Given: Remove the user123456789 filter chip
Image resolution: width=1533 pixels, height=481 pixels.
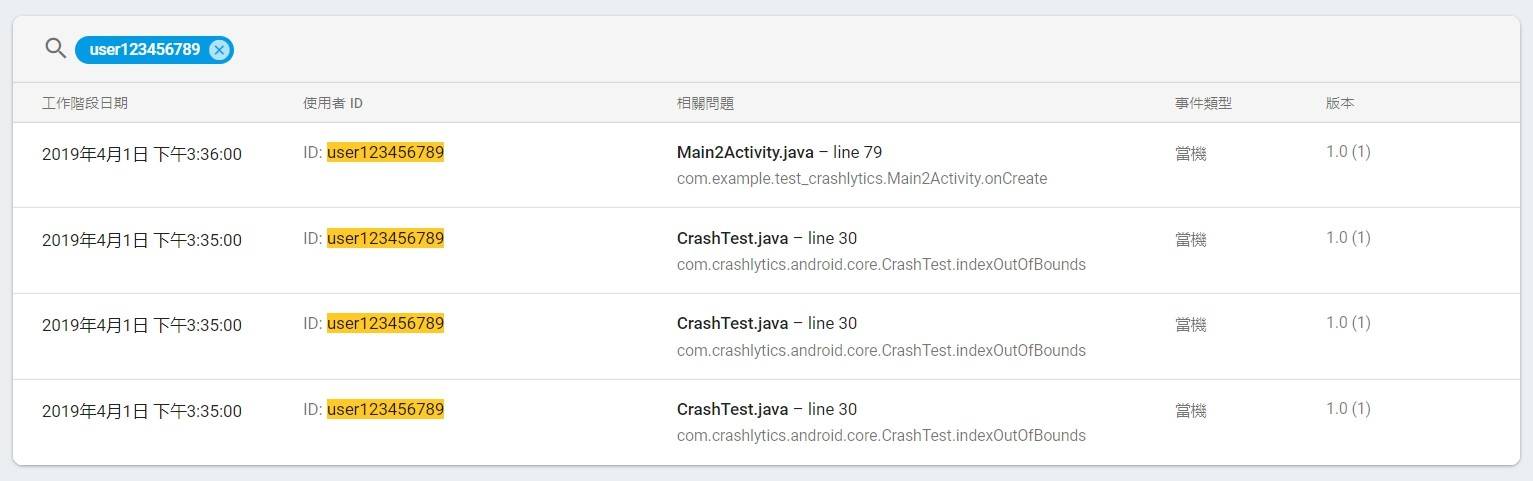Looking at the screenshot, I should click(x=220, y=49).
